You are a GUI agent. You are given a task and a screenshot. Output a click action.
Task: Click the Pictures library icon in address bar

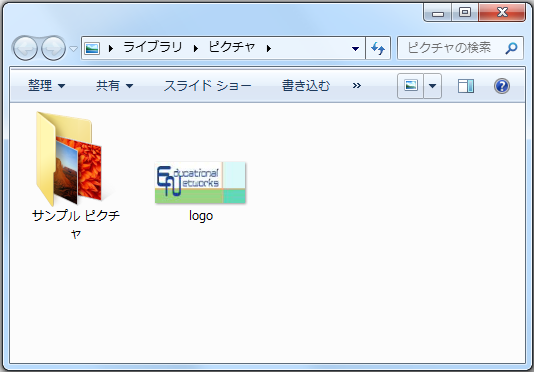92,48
